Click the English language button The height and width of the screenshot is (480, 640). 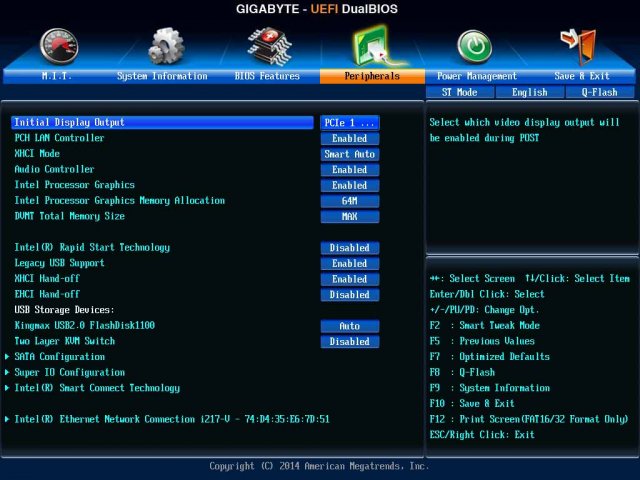coord(529,92)
